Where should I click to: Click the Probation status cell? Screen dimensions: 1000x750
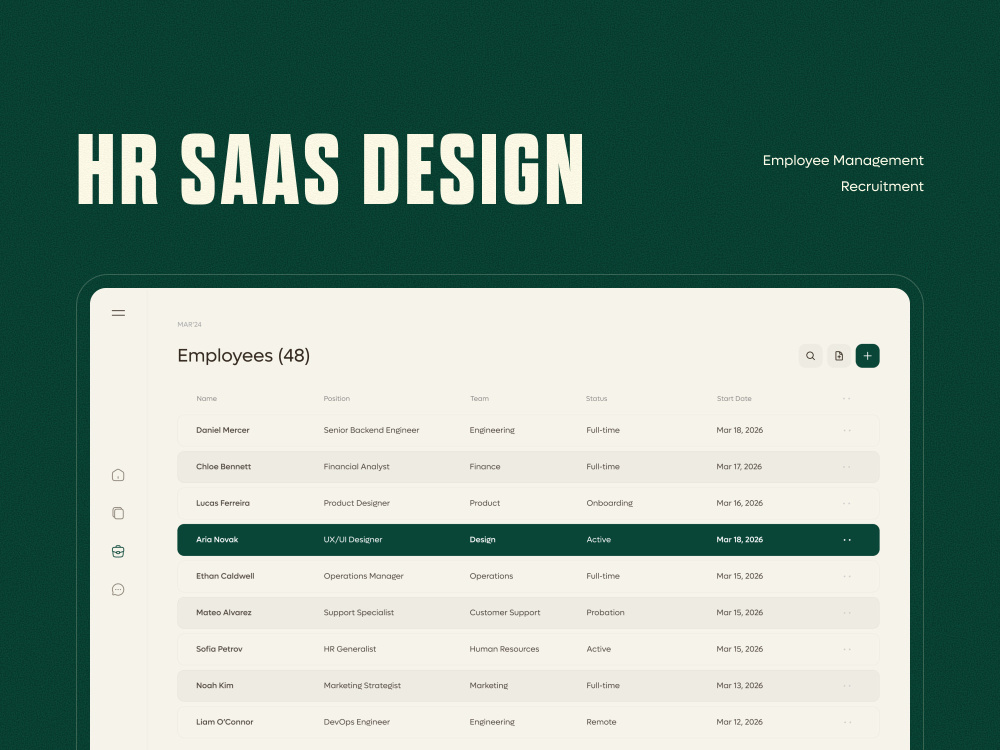605,612
